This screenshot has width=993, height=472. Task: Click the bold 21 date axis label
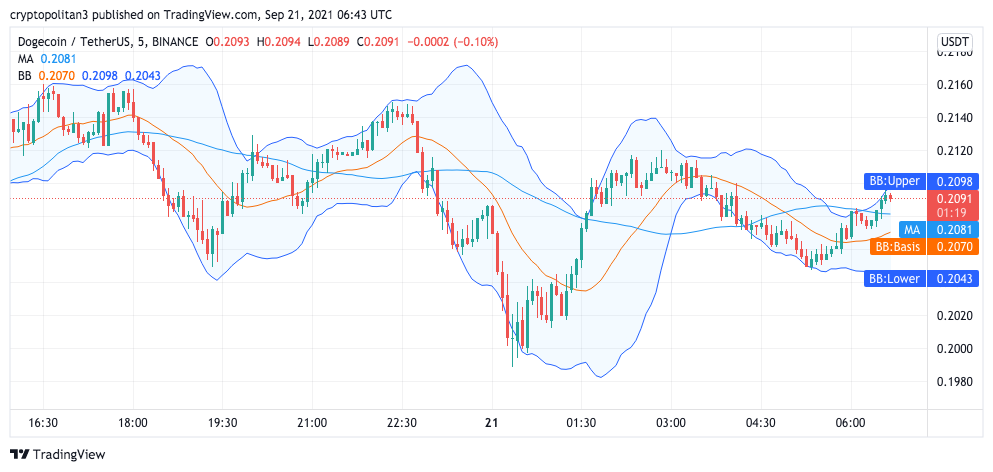pyautogui.click(x=491, y=423)
